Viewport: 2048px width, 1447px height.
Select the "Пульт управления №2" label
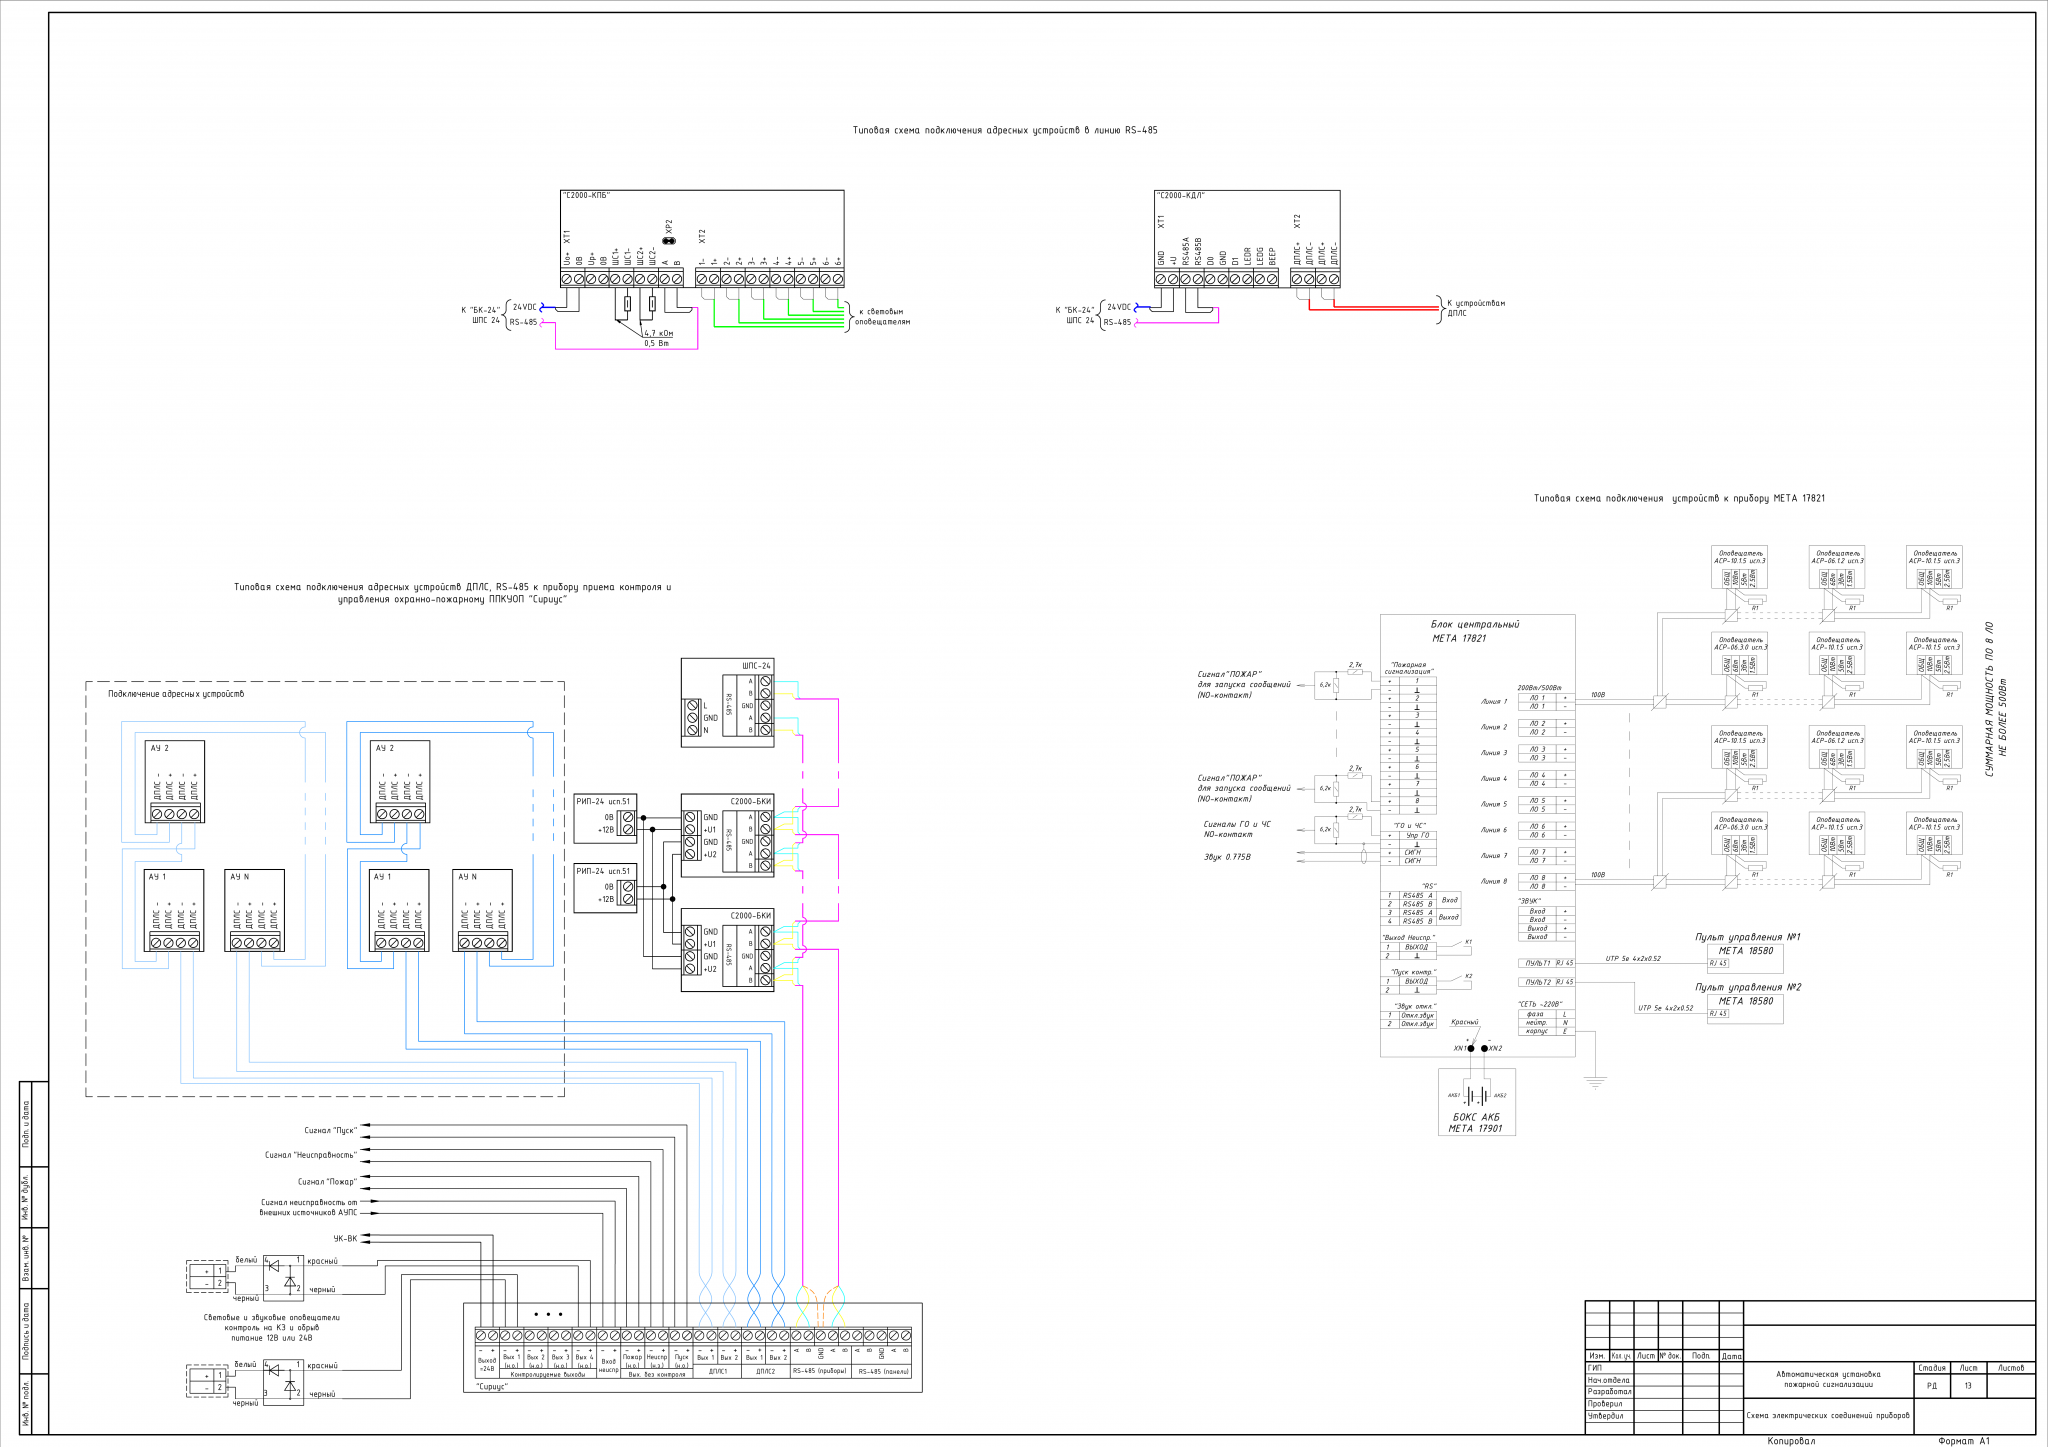click(x=1748, y=987)
